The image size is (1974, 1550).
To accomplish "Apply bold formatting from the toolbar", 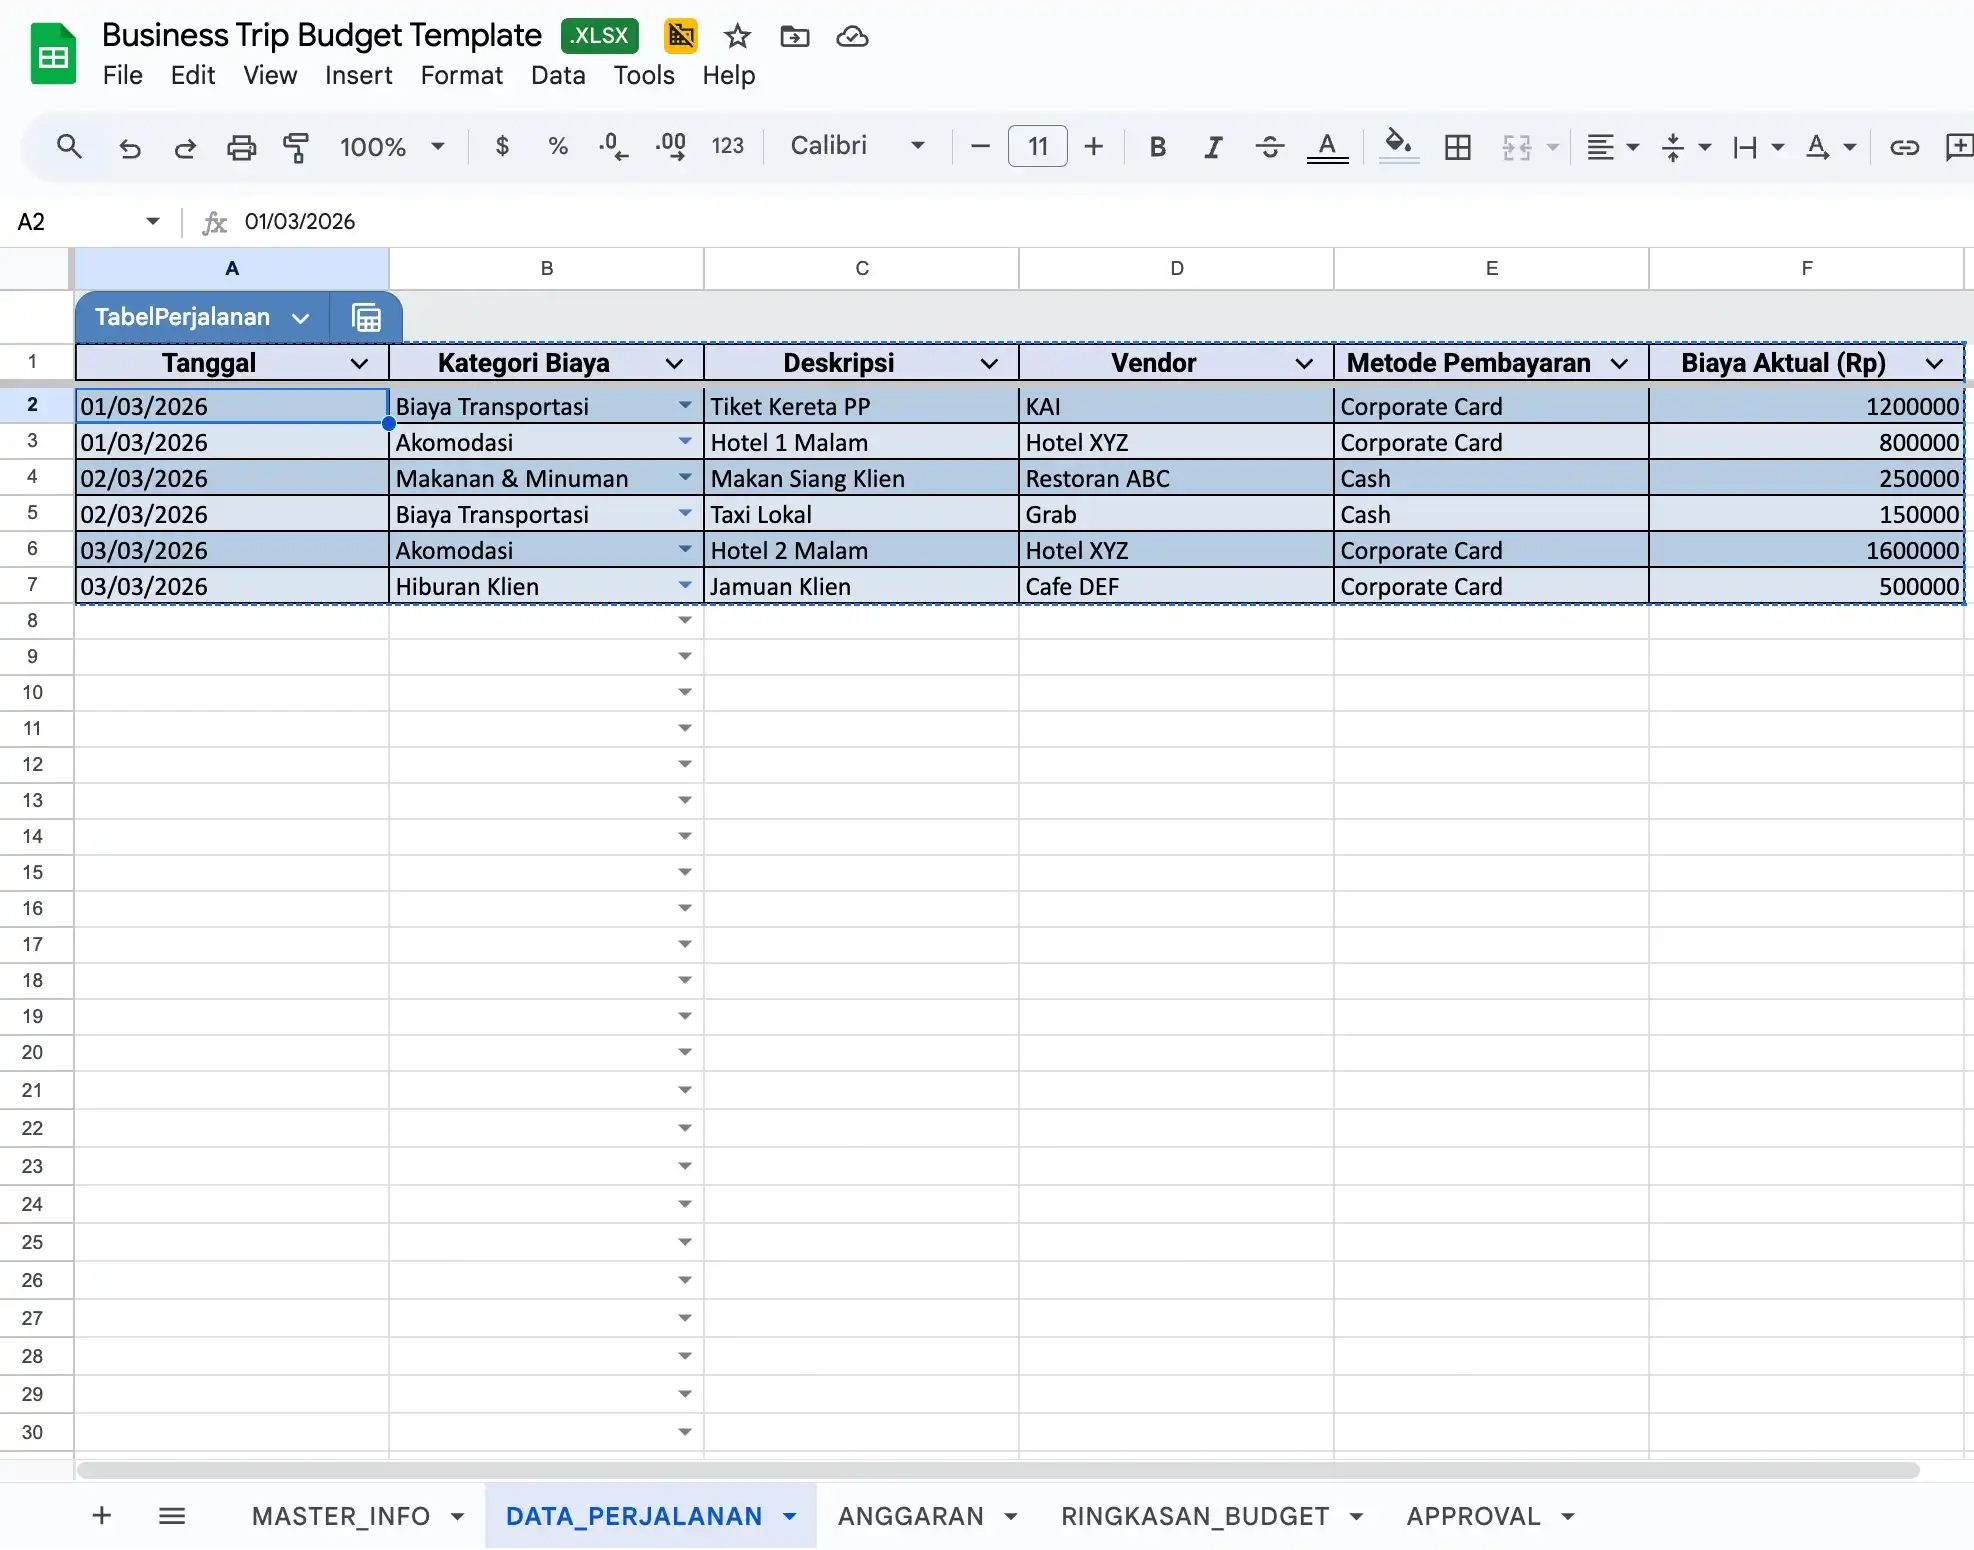I will click(x=1157, y=146).
